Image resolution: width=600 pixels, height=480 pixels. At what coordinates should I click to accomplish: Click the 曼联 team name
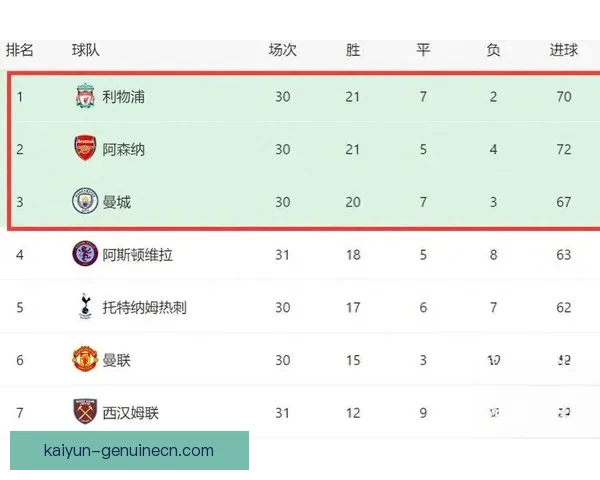pyautogui.click(x=117, y=359)
